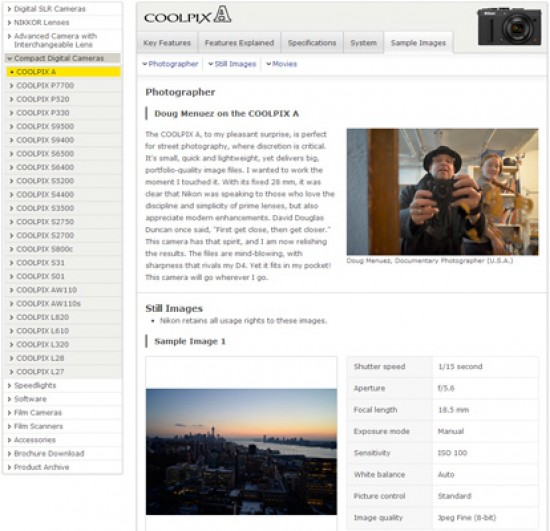Open COOLPIX S2750 in the sidebar
Image resolution: width=550 pixels, height=531 pixels.
(63, 222)
